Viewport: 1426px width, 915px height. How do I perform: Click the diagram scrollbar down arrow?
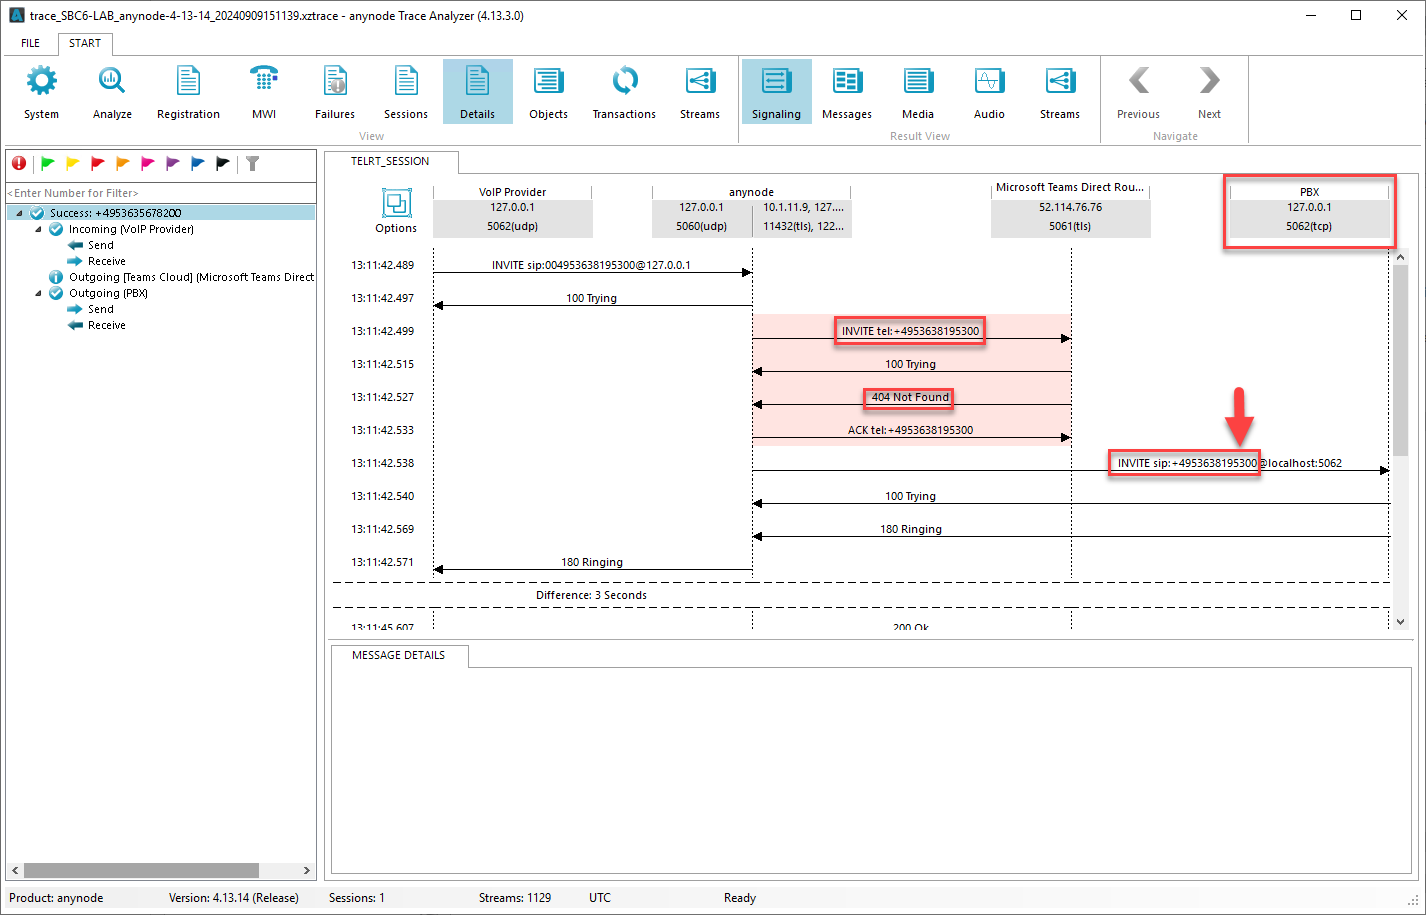point(1401,621)
